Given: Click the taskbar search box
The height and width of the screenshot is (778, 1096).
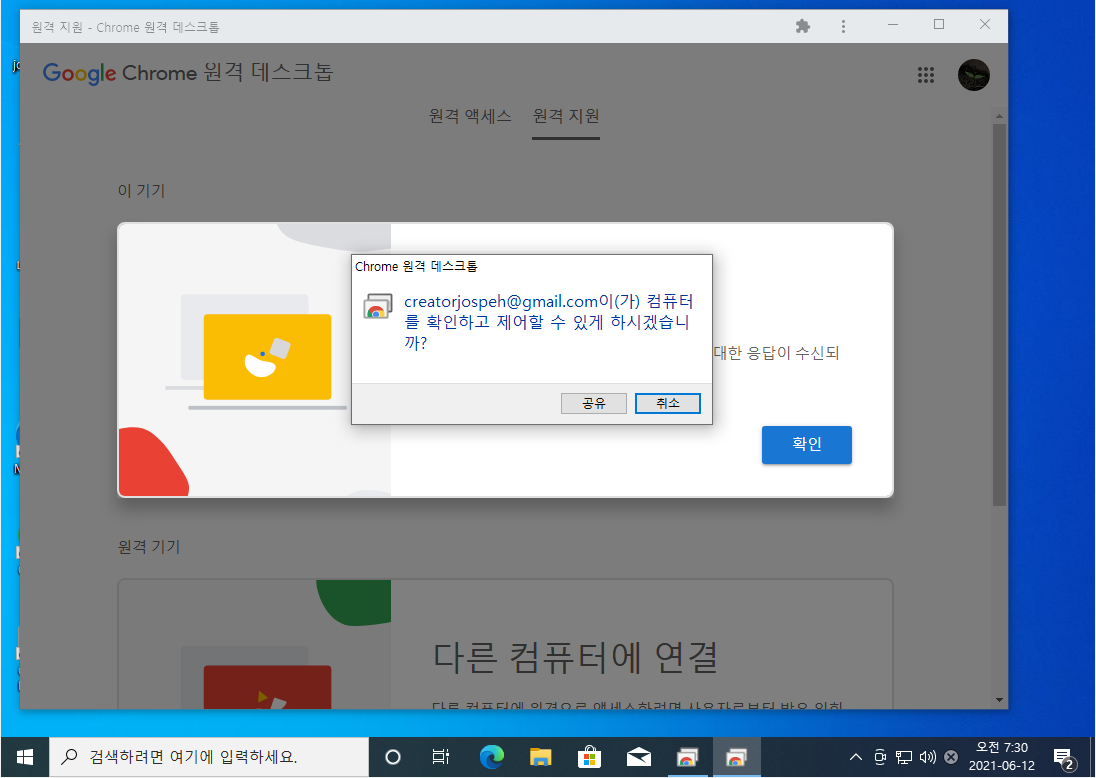Looking at the screenshot, I should [209, 757].
